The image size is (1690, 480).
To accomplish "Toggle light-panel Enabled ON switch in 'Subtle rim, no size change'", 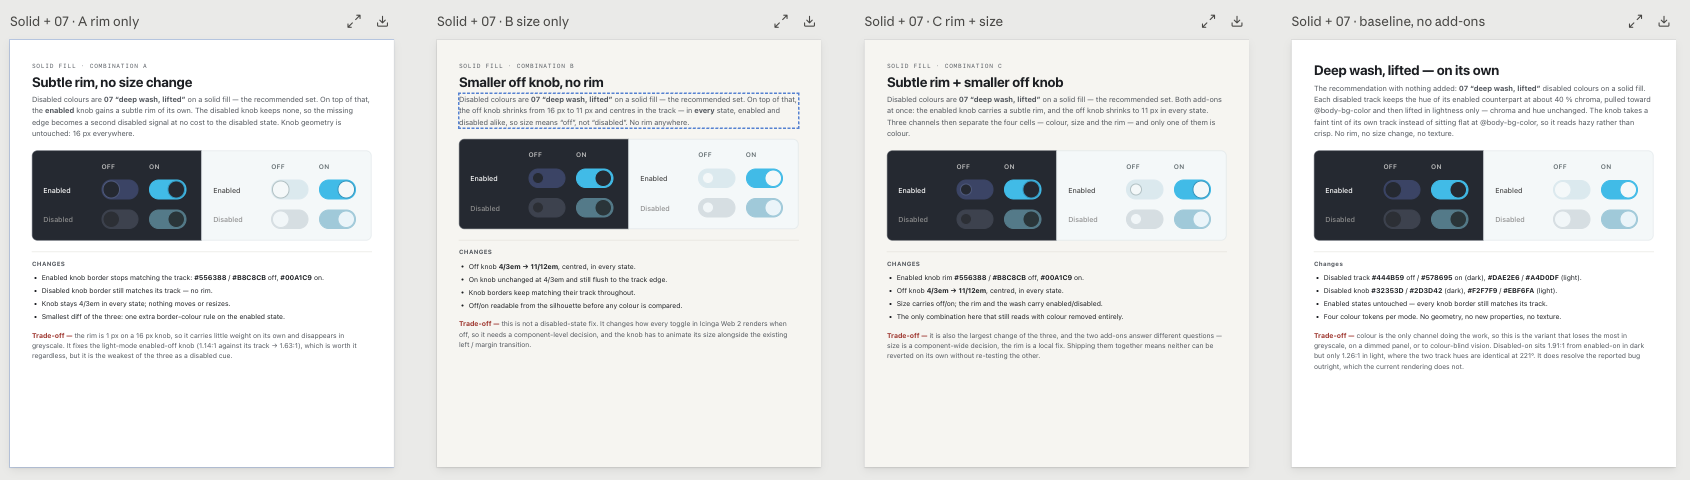I will [x=337, y=189].
